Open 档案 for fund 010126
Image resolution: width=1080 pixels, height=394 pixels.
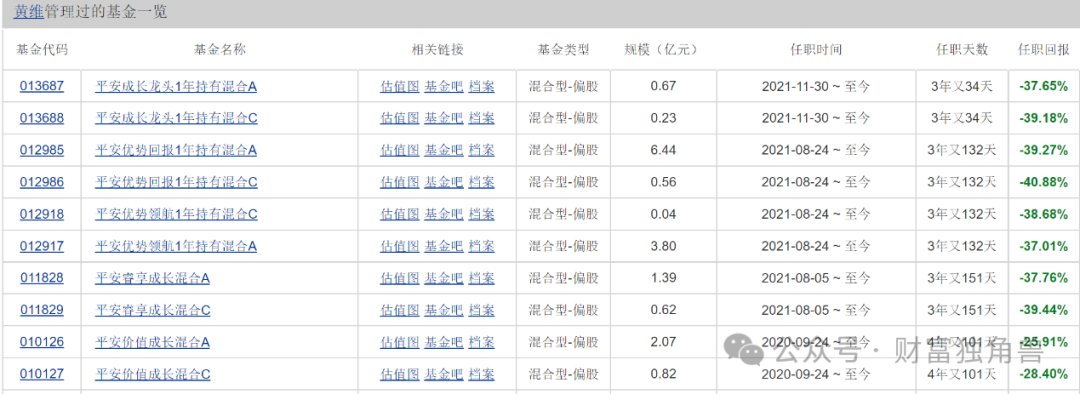point(481,342)
